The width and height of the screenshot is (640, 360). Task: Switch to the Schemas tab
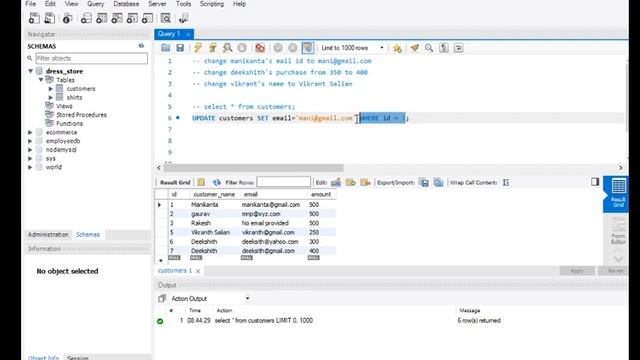(88, 235)
